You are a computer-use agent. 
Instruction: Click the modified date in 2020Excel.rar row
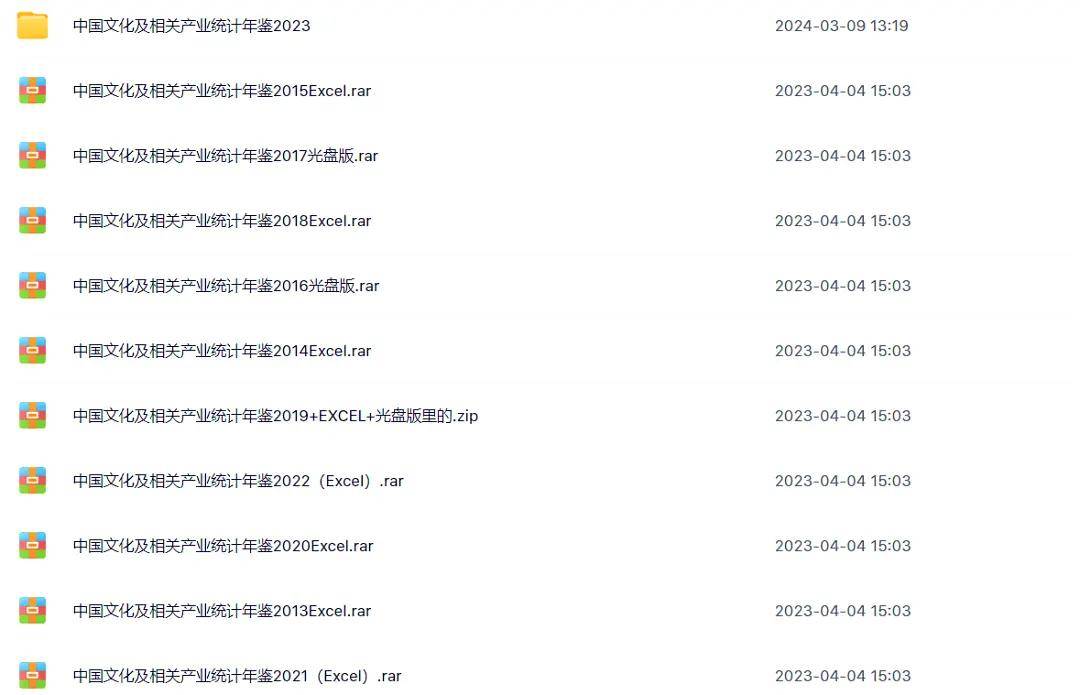coord(843,546)
